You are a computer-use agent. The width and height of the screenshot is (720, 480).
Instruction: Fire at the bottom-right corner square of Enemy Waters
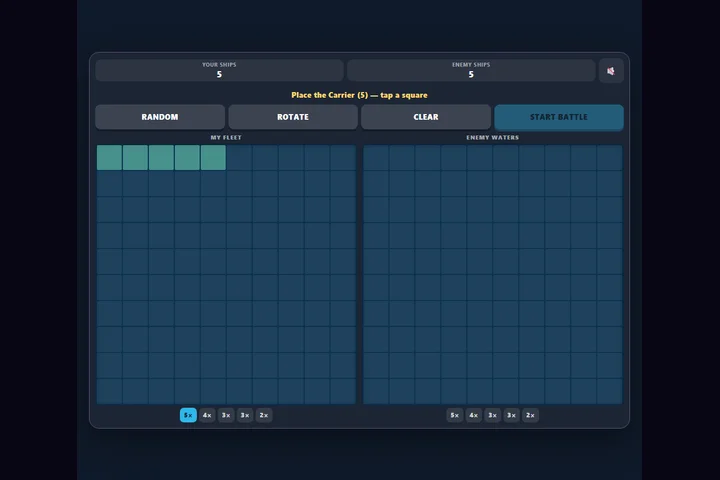point(610,391)
